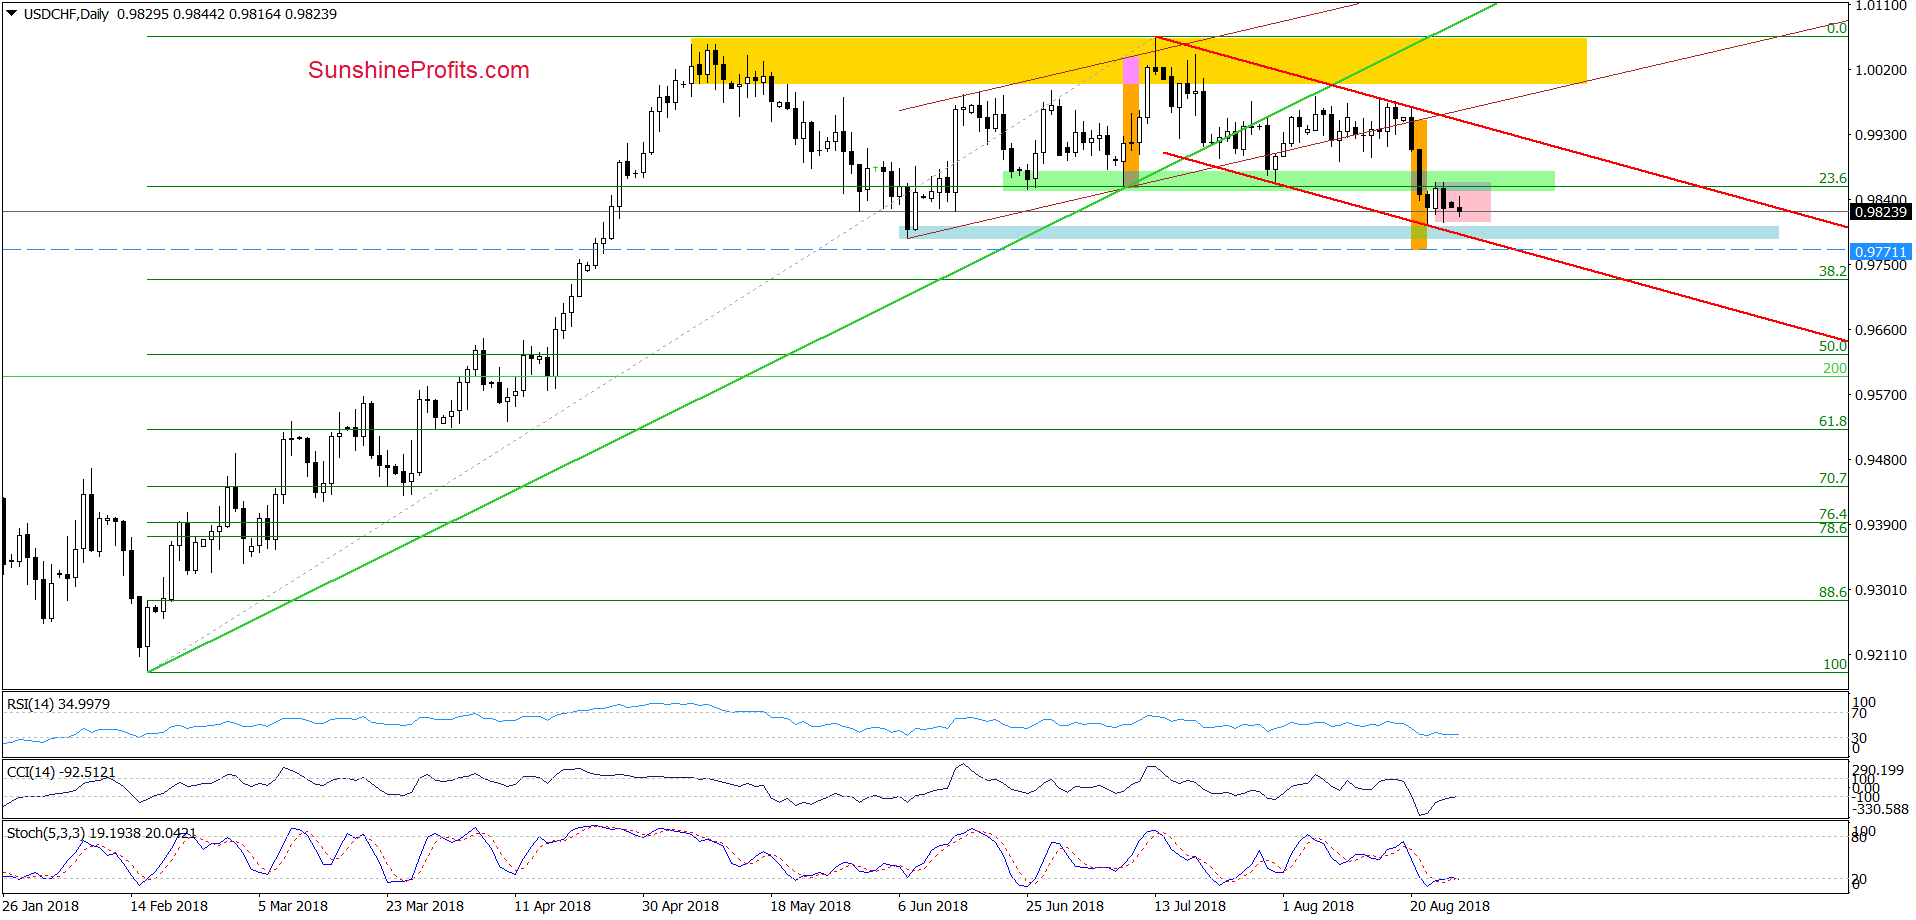This screenshot has height=920, width=1916.
Task: Click the USDCHF,Daily chart title
Action: pyautogui.click(x=66, y=14)
